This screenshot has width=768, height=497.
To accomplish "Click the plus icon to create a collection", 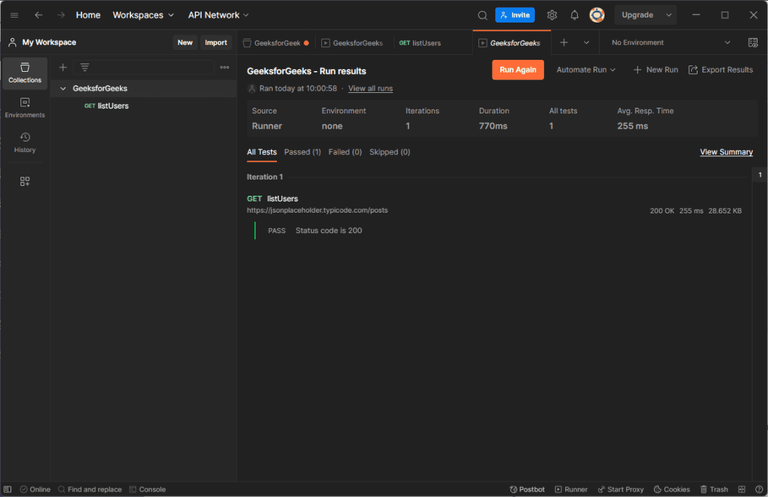I will tap(63, 67).
